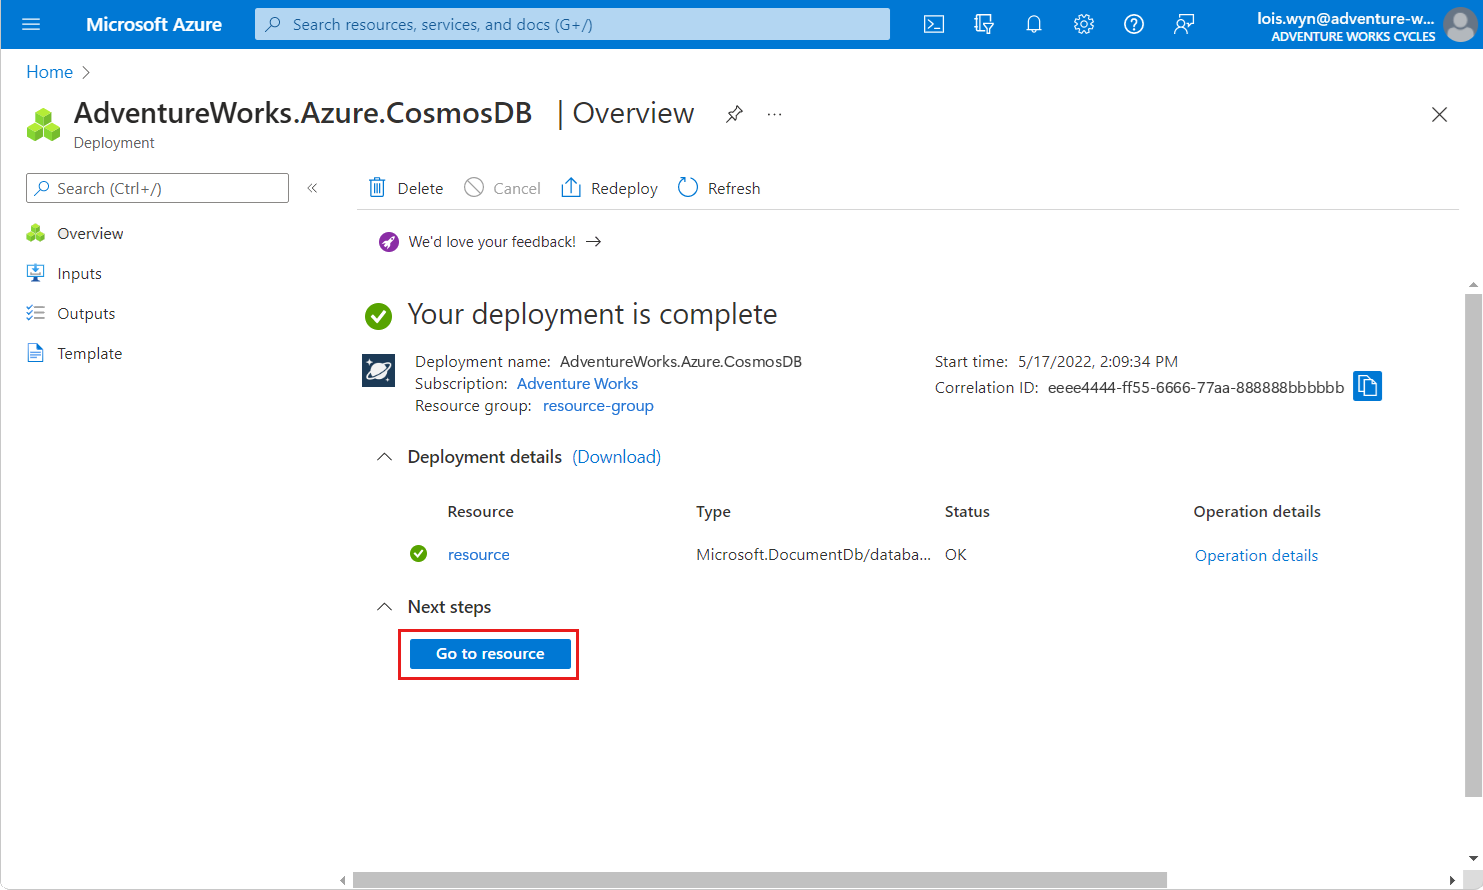Screen dimensions: 1483x890
Task: Select Outputs in the side menu
Action: 86,313
